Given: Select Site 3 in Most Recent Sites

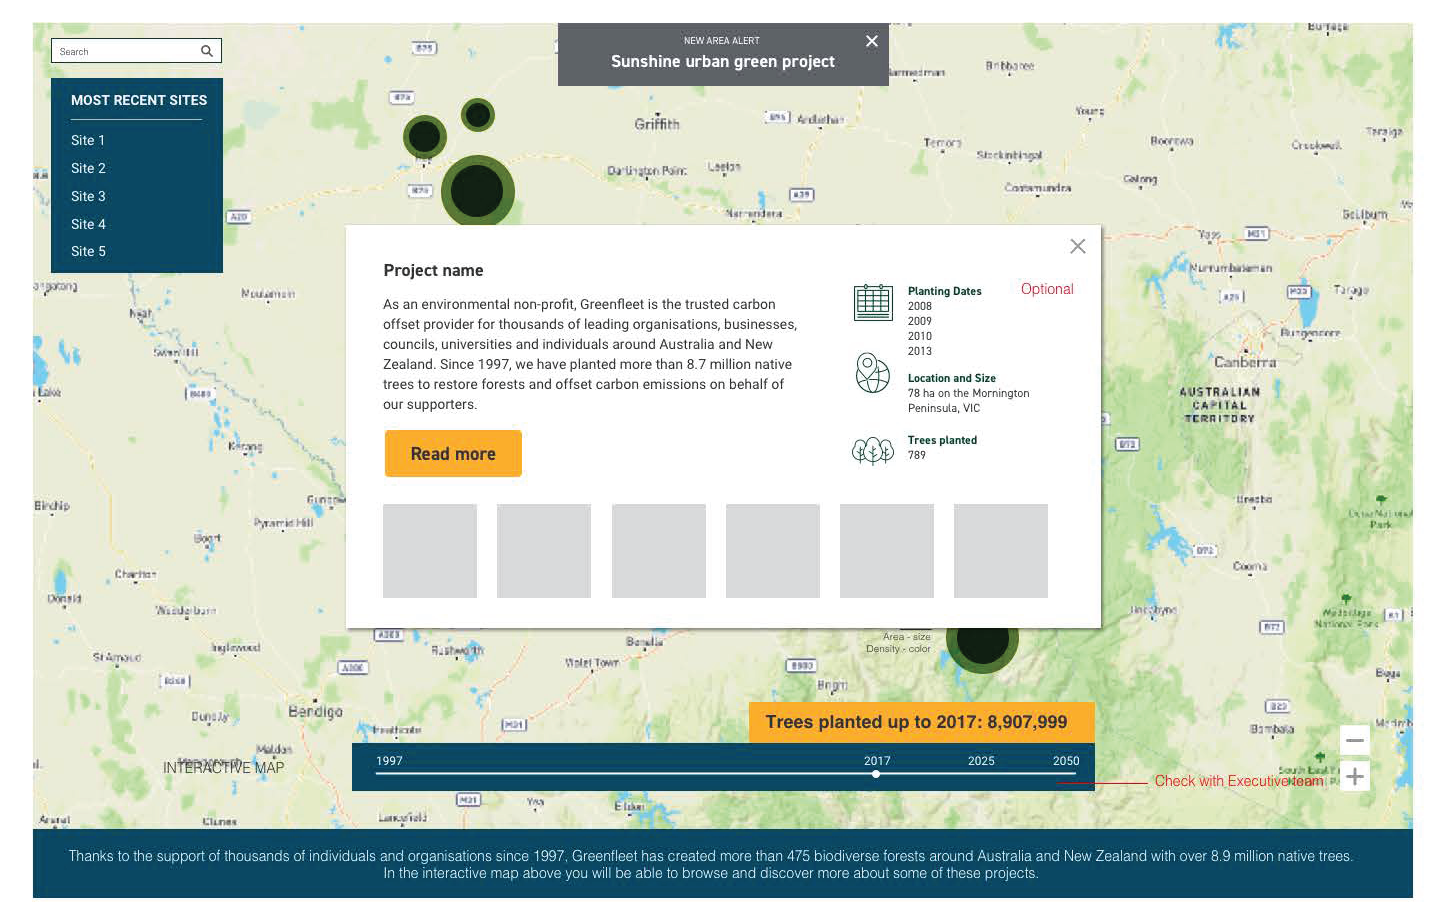Looking at the screenshot, I should tap(88, 196).
